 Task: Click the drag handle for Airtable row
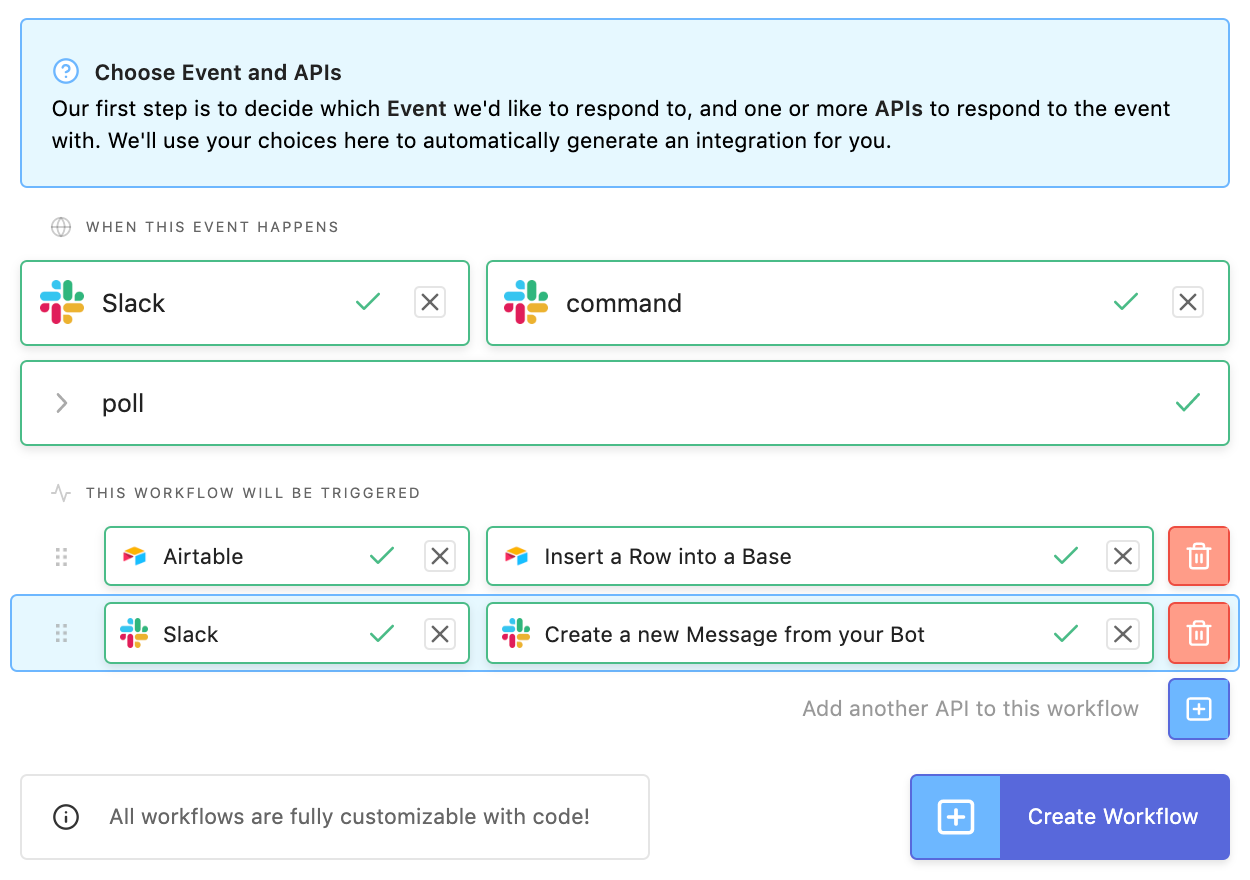[x=61, y=556]
